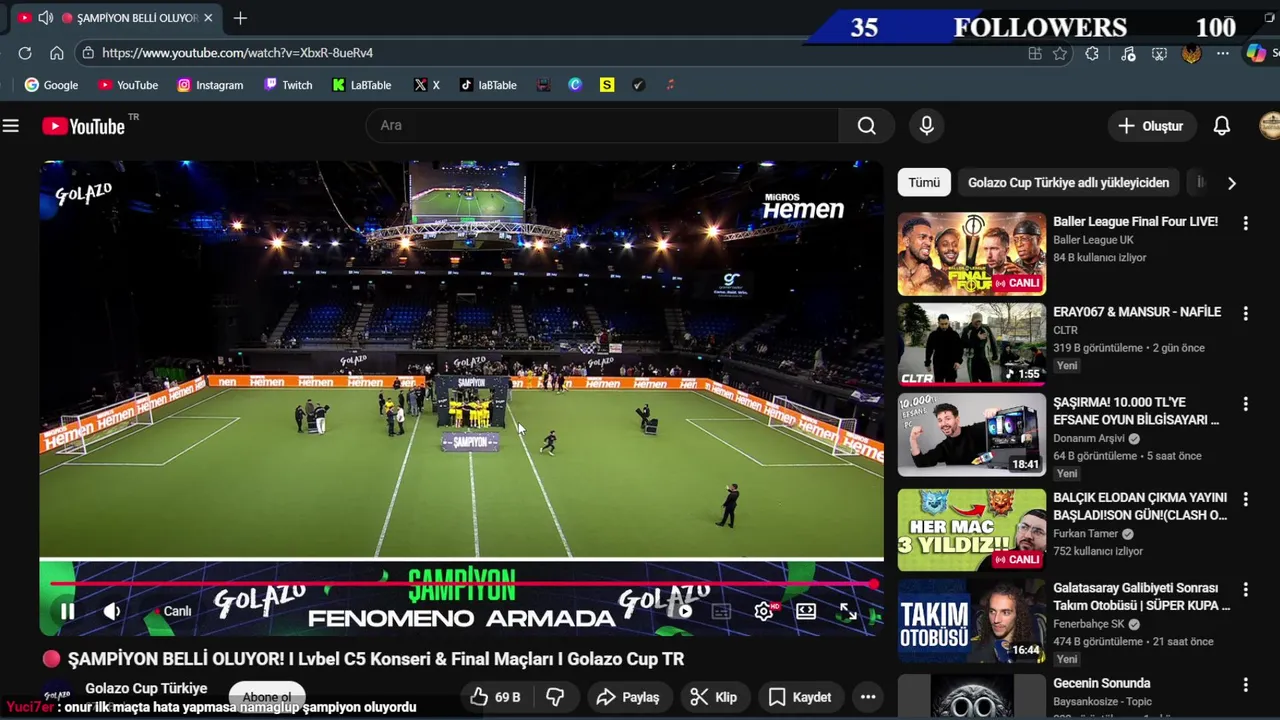Pause the live video
This screenshot has height=720, width=1280.
pos(67,611)
